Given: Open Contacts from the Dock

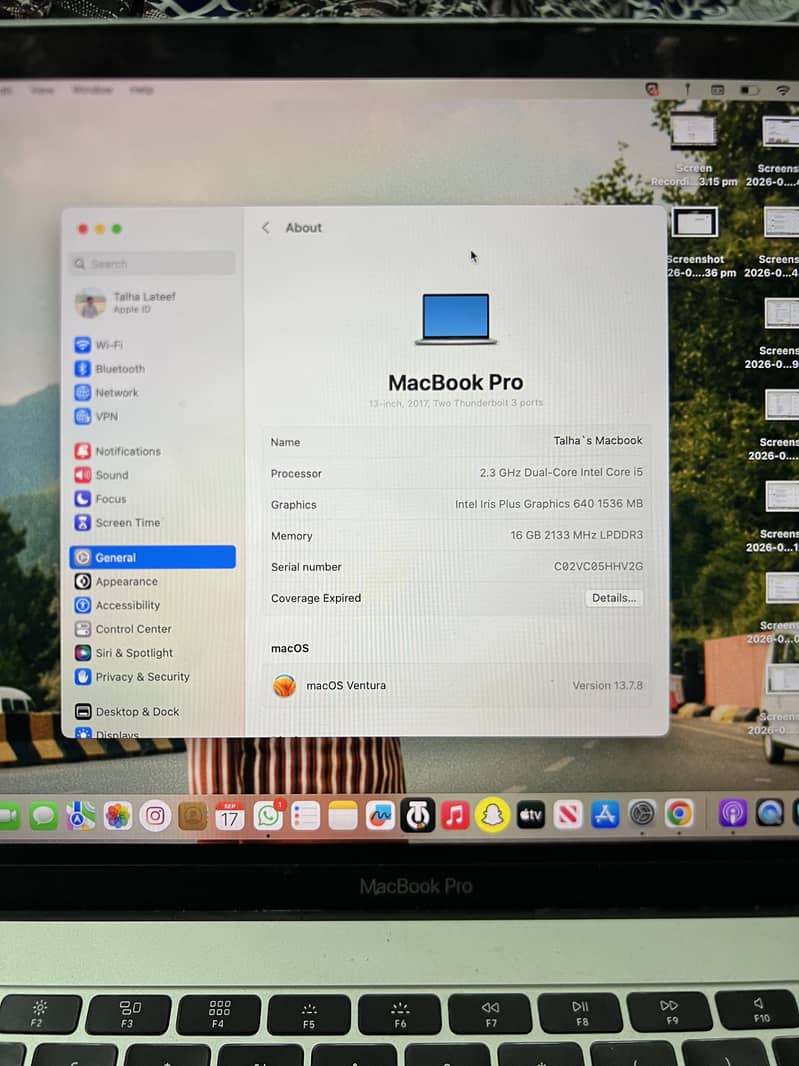Looking at the screenshot, I should click(x=192, y=815).
